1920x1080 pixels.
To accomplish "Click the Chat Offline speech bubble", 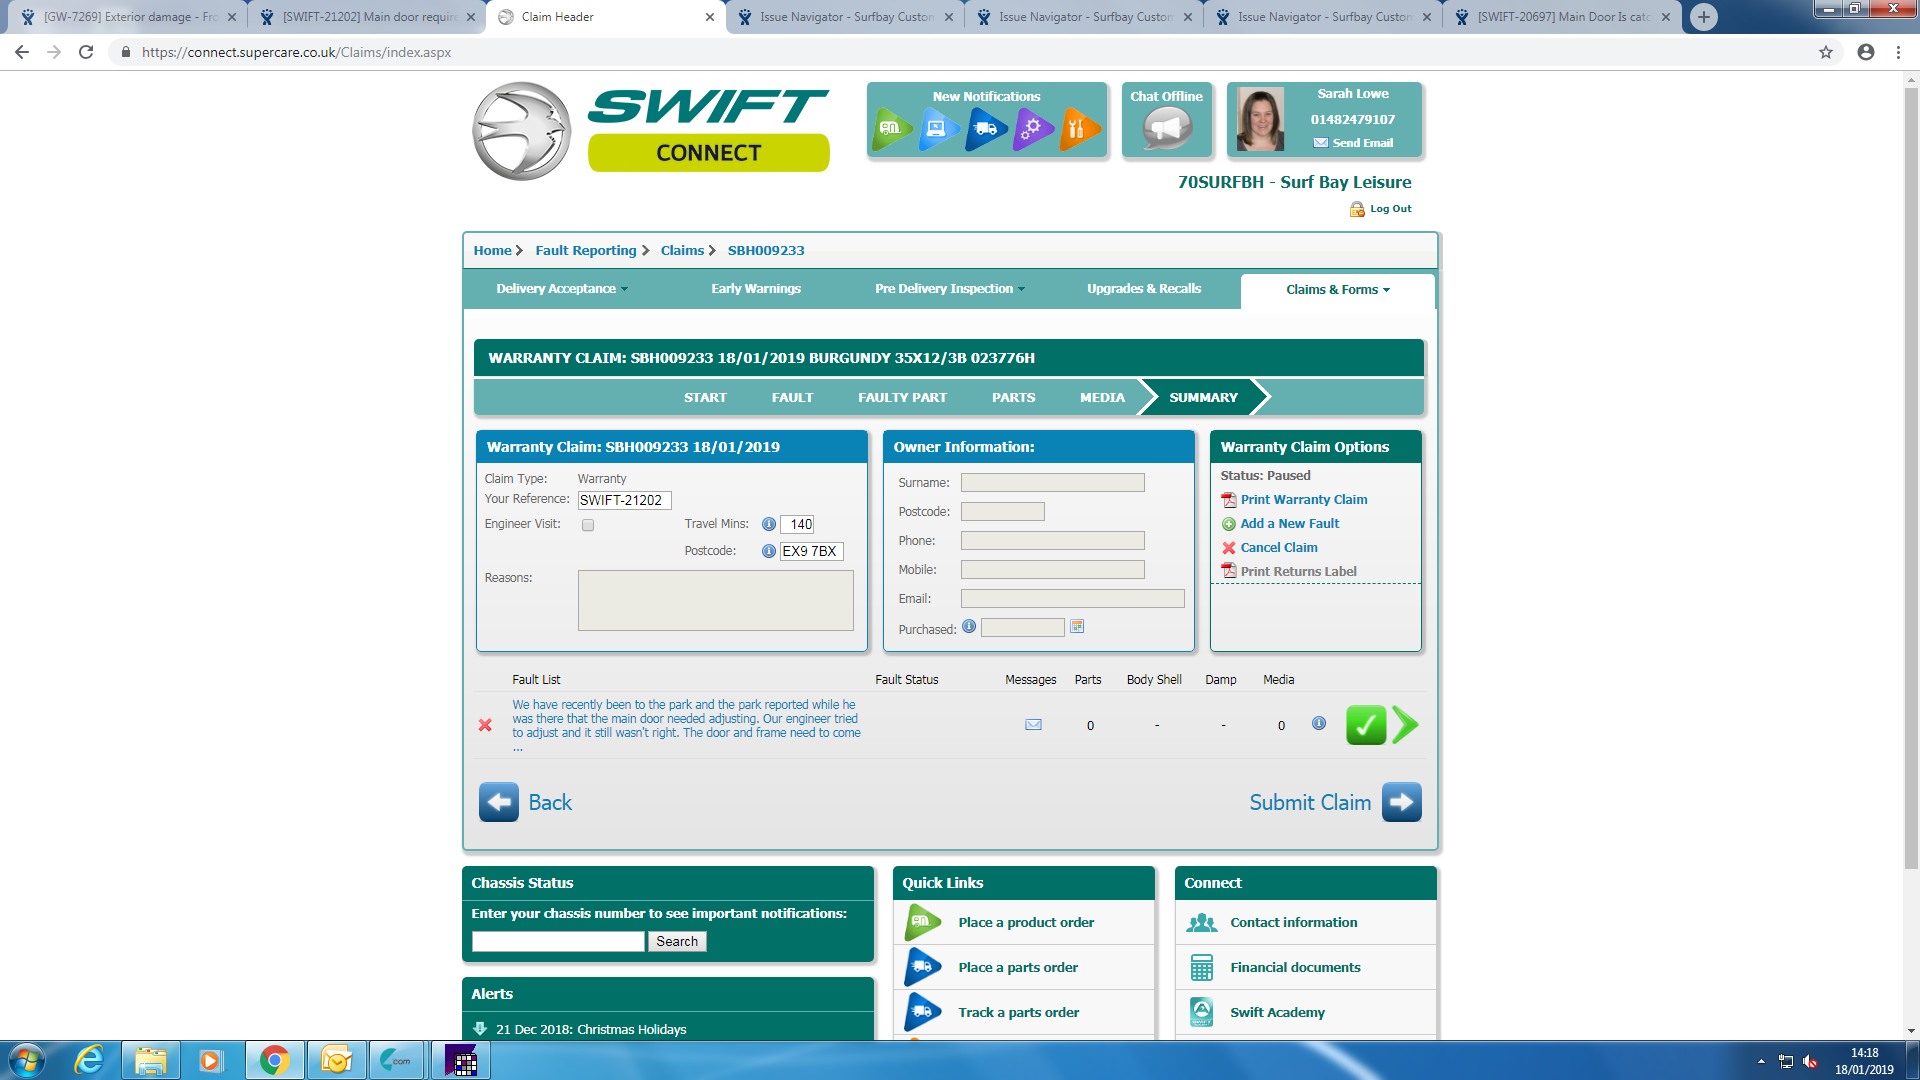I will [x=1167, y=128].
